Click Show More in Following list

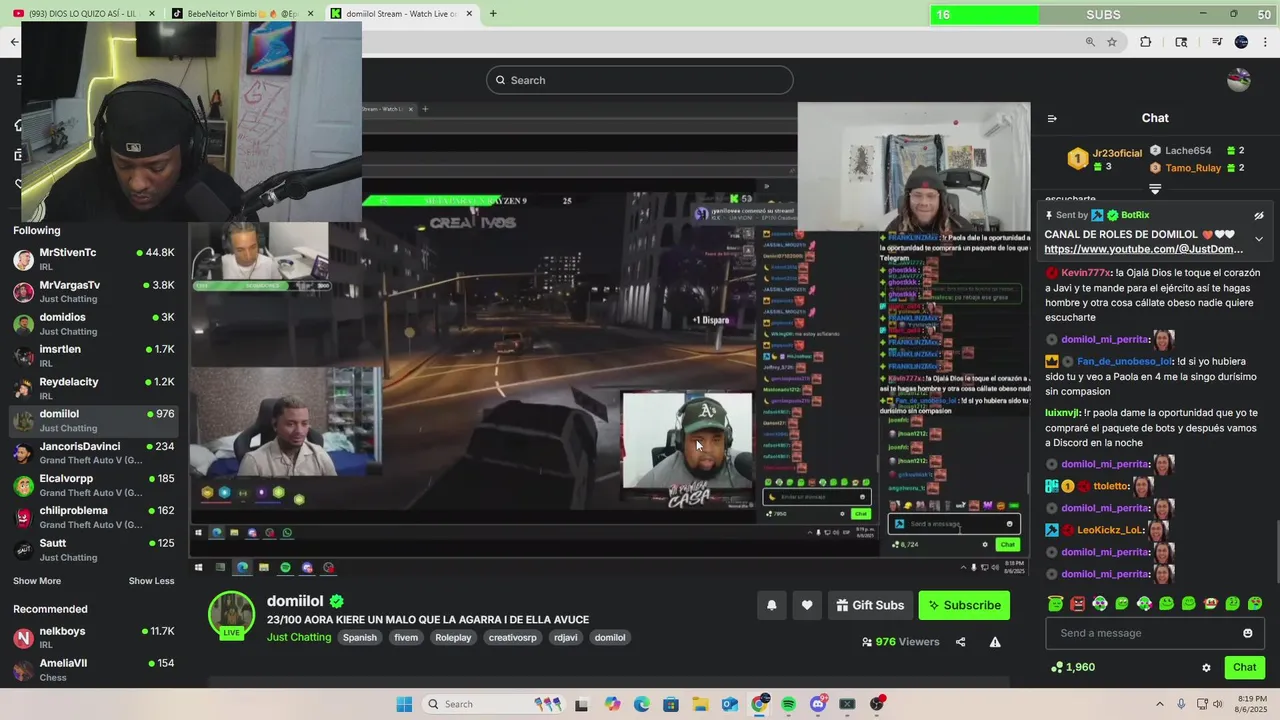[x=37, y=581]
